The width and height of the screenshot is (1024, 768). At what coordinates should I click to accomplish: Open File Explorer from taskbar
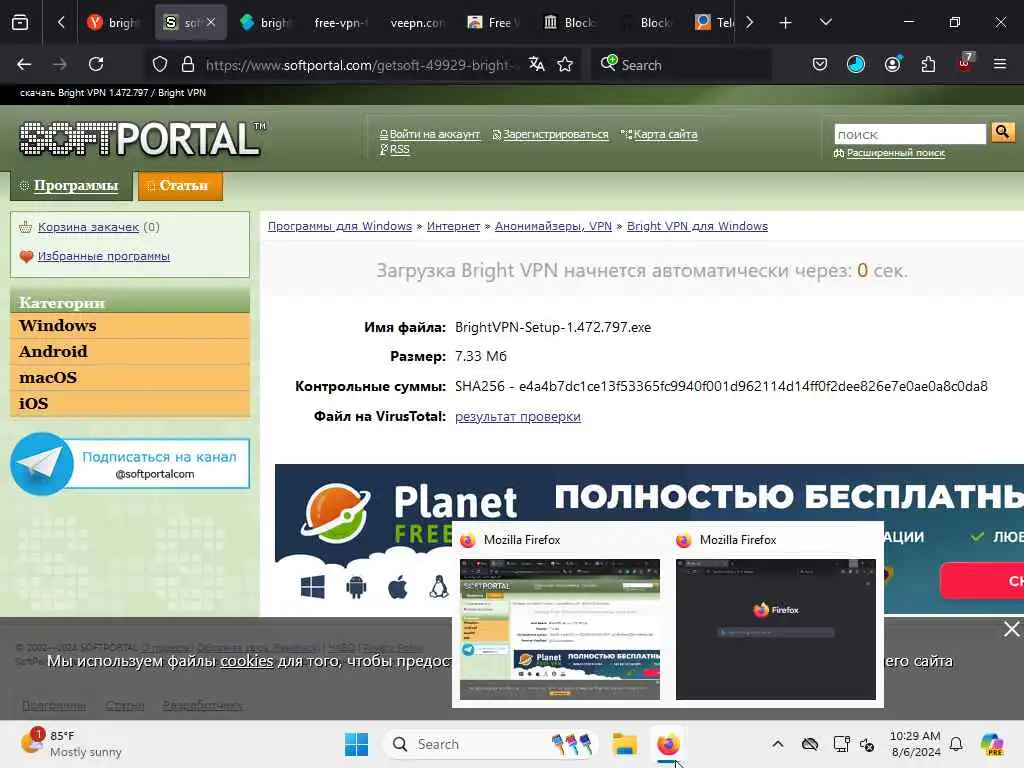pos(624,744)
